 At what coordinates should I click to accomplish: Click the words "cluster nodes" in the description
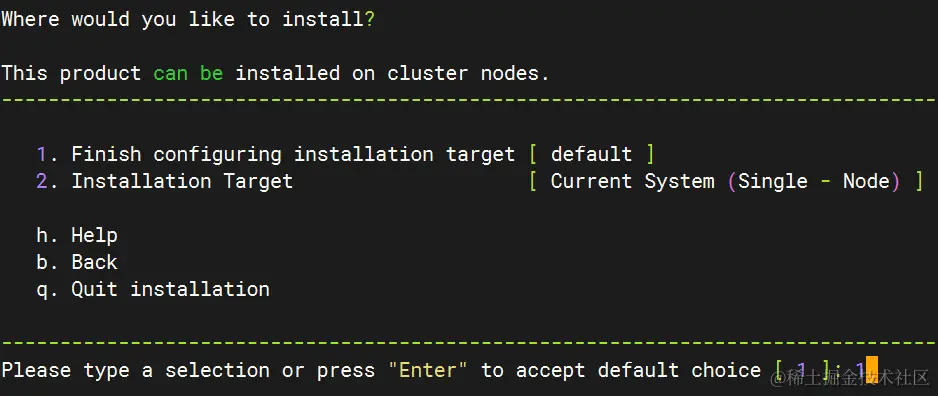(468, 73)
